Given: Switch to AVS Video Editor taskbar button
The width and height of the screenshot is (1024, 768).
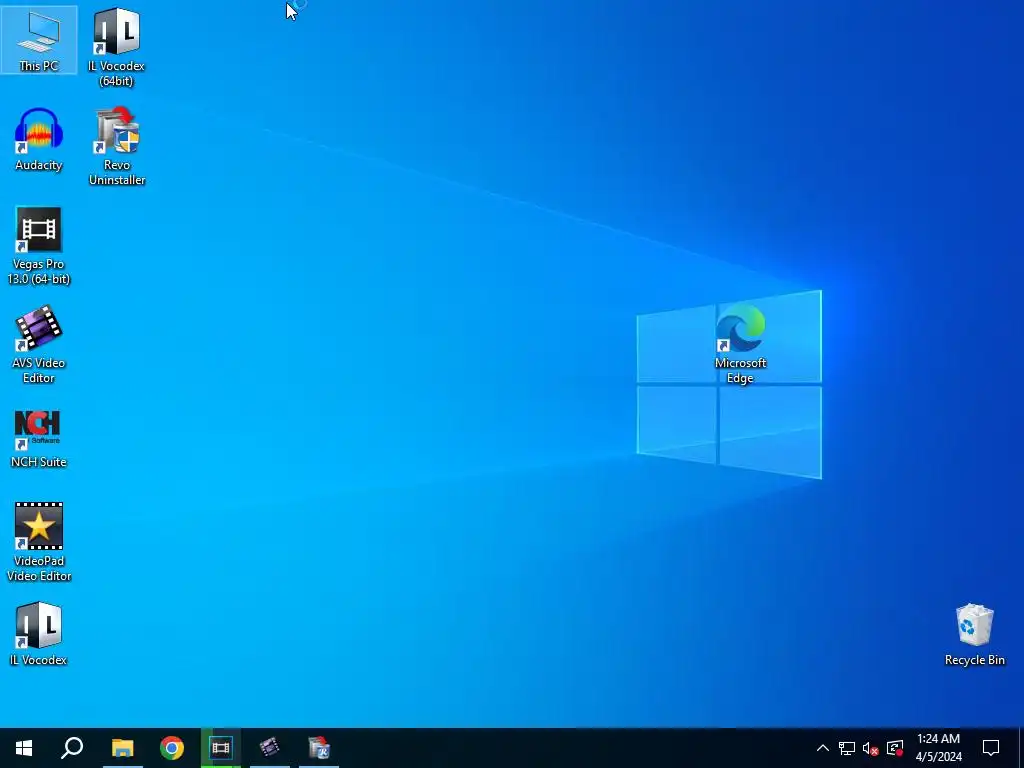Looking at the screenshot, I should [270, 748].
